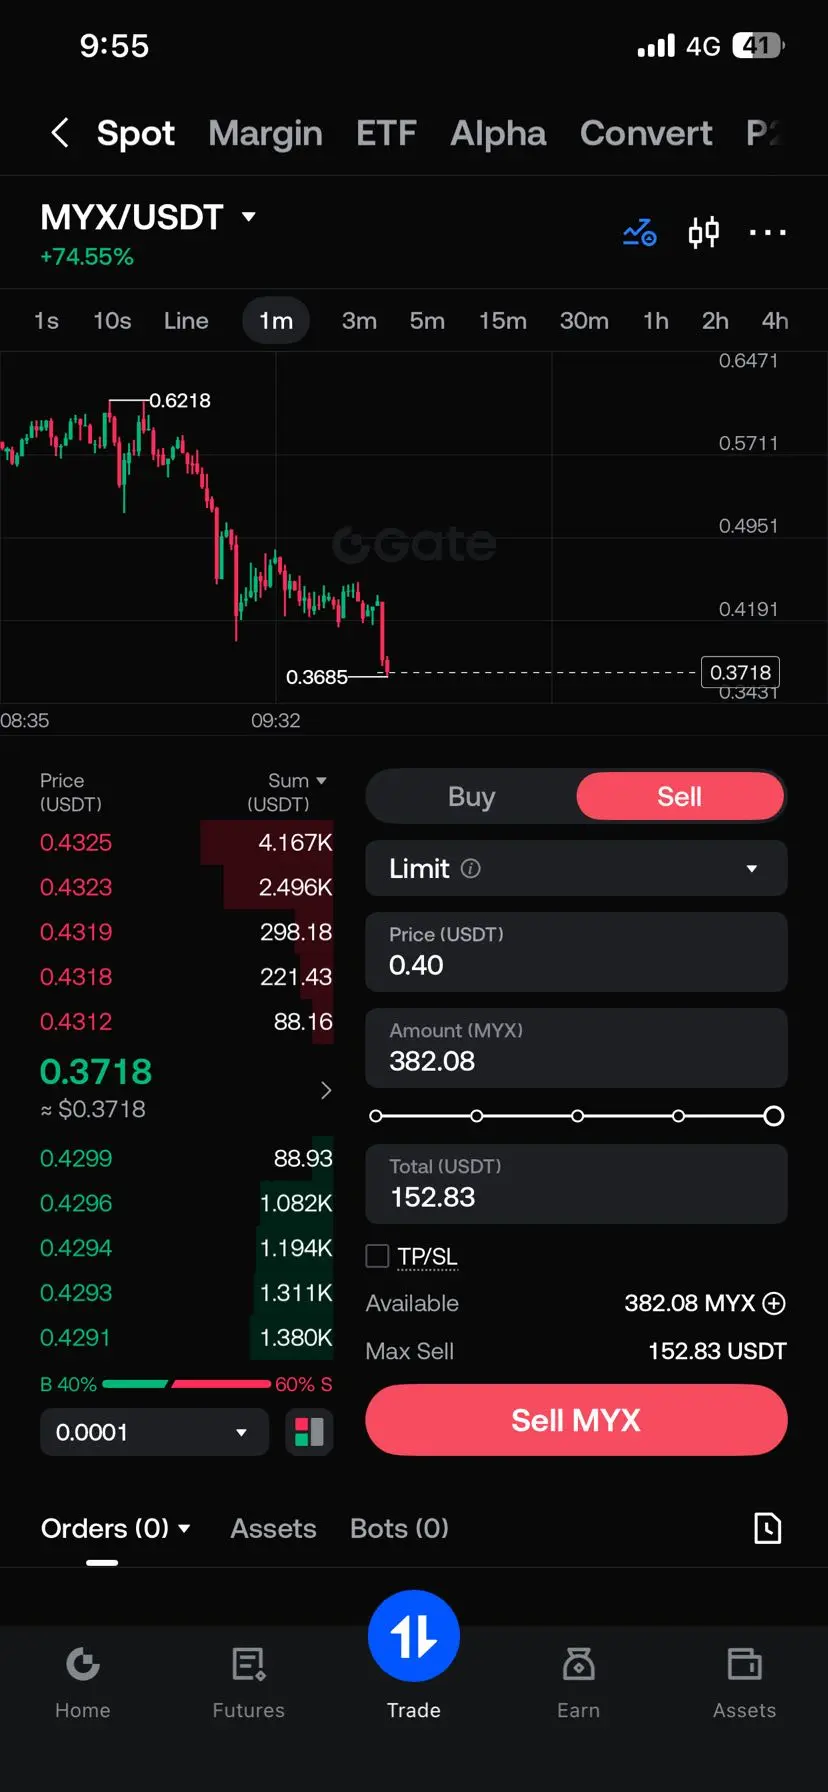Screen dimensions: 828x1792
Task: Tap the blue Trade swap button
Action: coord(414,1636)
